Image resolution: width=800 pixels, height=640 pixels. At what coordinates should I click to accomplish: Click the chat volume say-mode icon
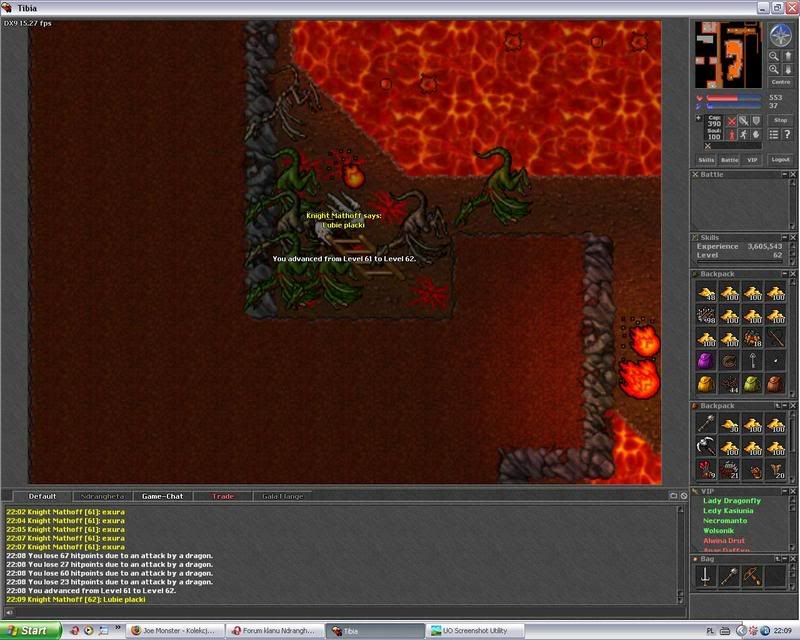9,612
